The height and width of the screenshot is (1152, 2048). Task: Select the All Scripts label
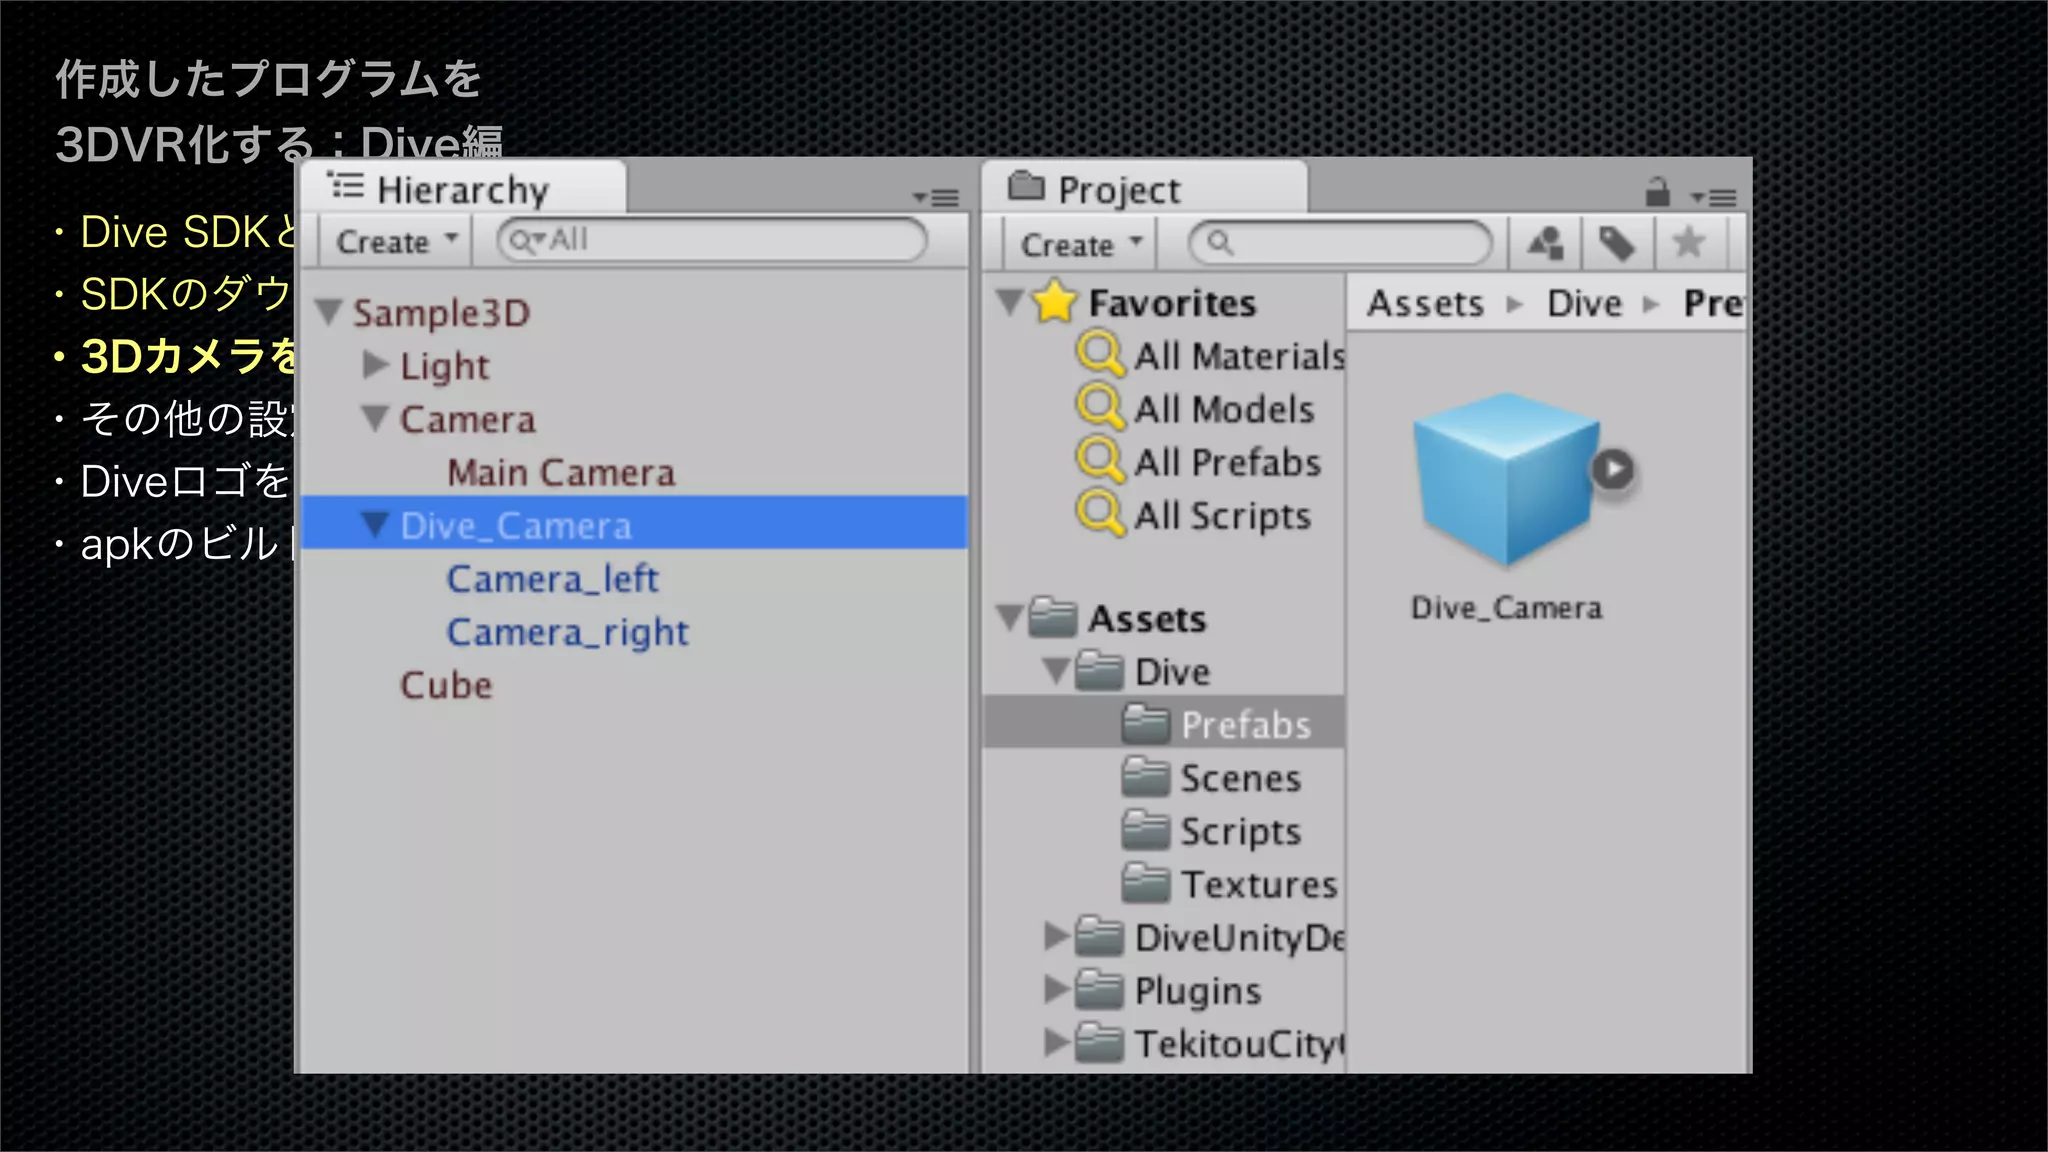(1222, 516)
